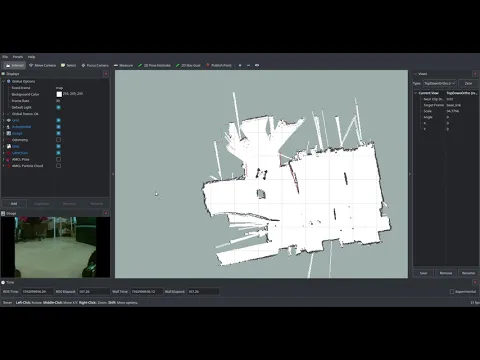Screen dimensions: 480x360
Task: Click the Reset button in status bar
Action: (7, 303)
